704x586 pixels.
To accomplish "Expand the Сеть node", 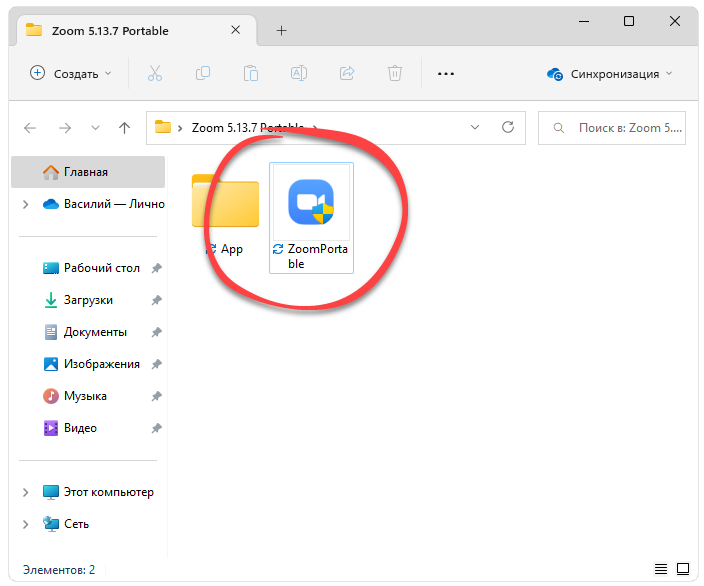I will click(x=26, y=524).
